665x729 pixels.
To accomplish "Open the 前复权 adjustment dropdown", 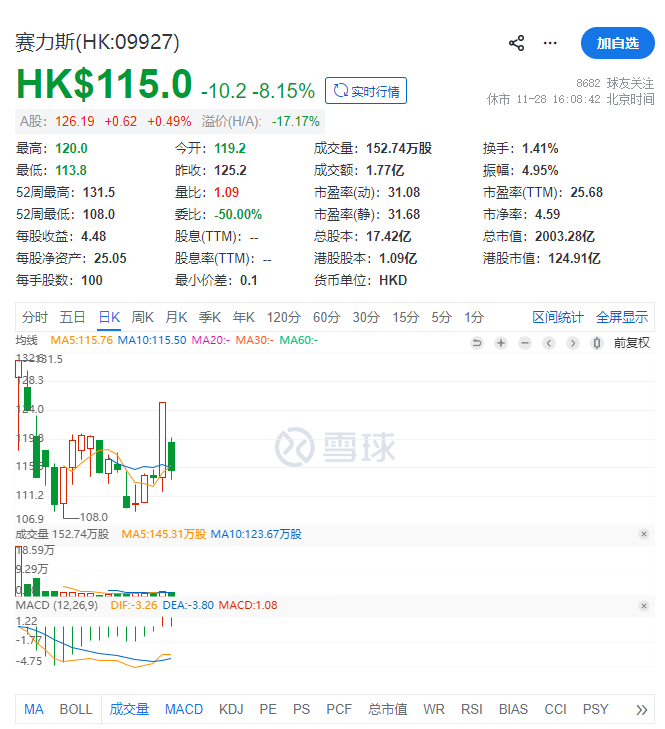I will point(631,343).
